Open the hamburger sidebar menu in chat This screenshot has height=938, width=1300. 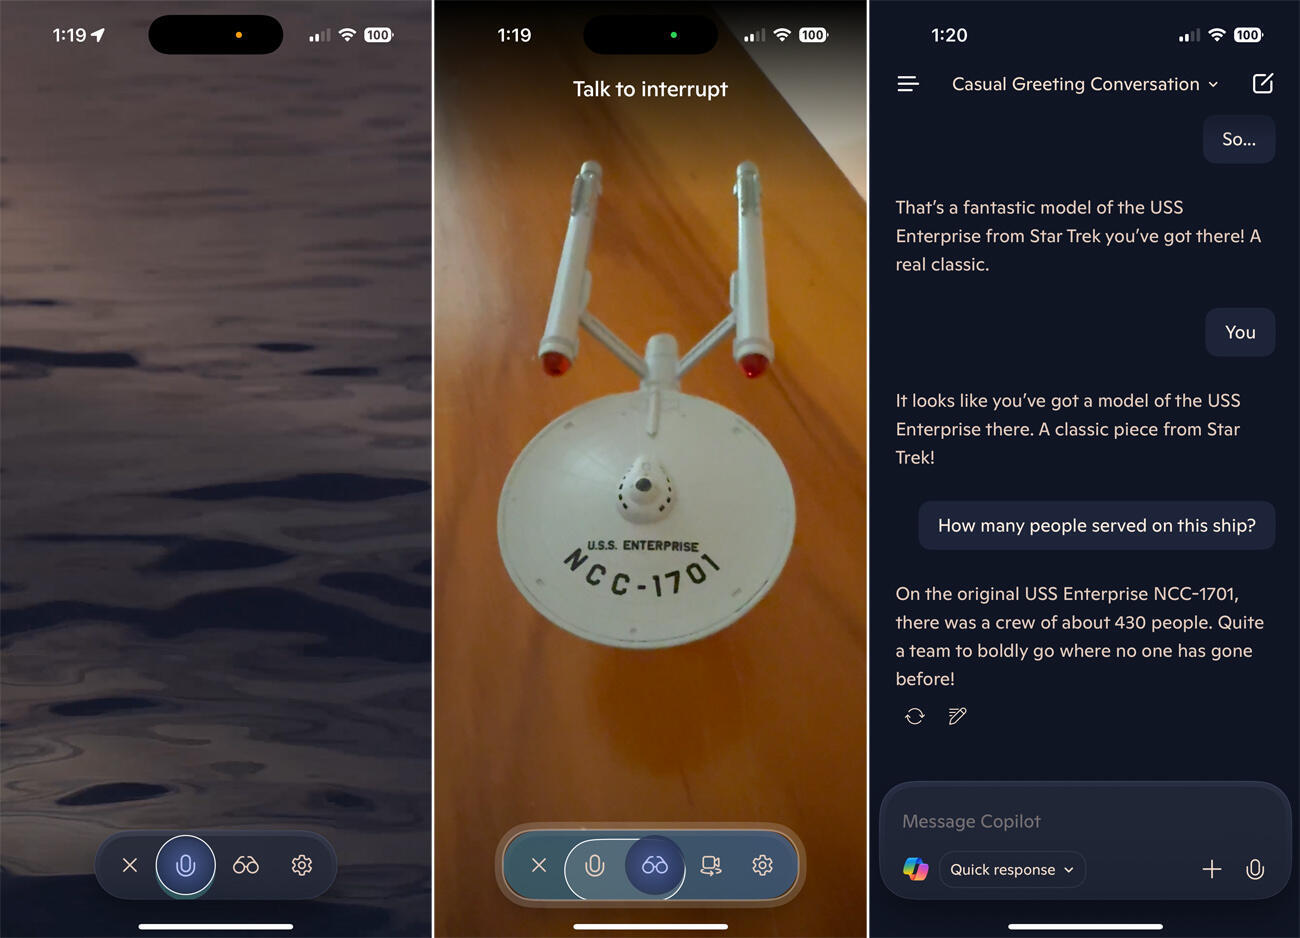pyautogui.click(x=908, y=84)
